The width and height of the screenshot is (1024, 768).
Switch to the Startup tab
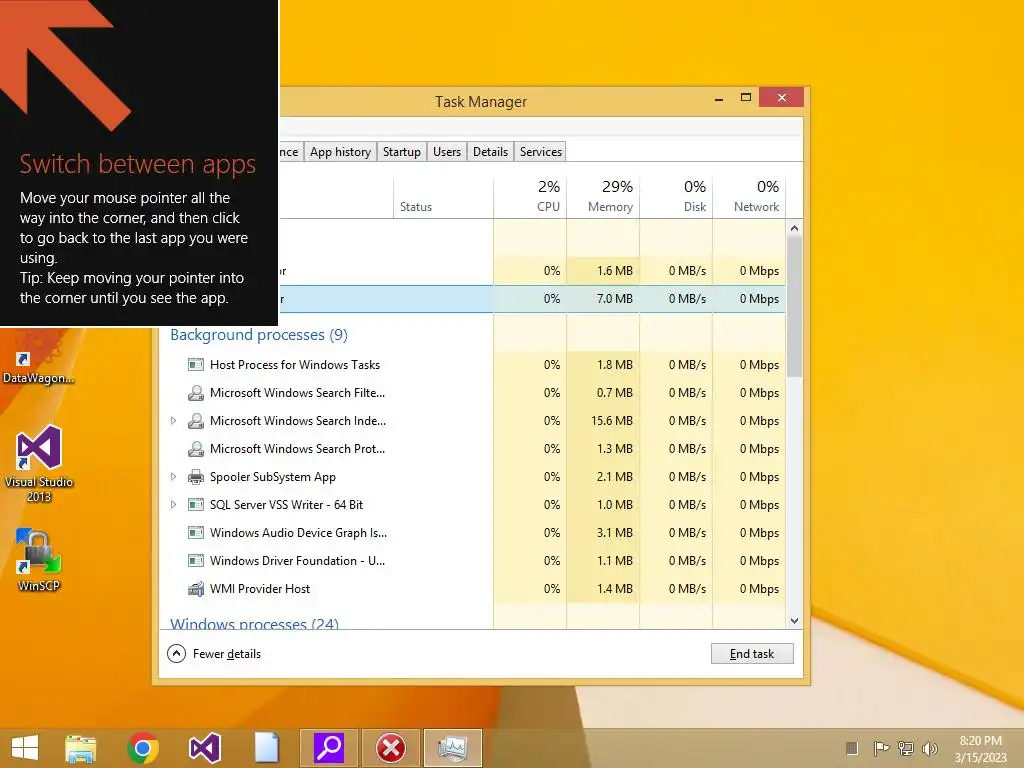[x=402, y=152]
